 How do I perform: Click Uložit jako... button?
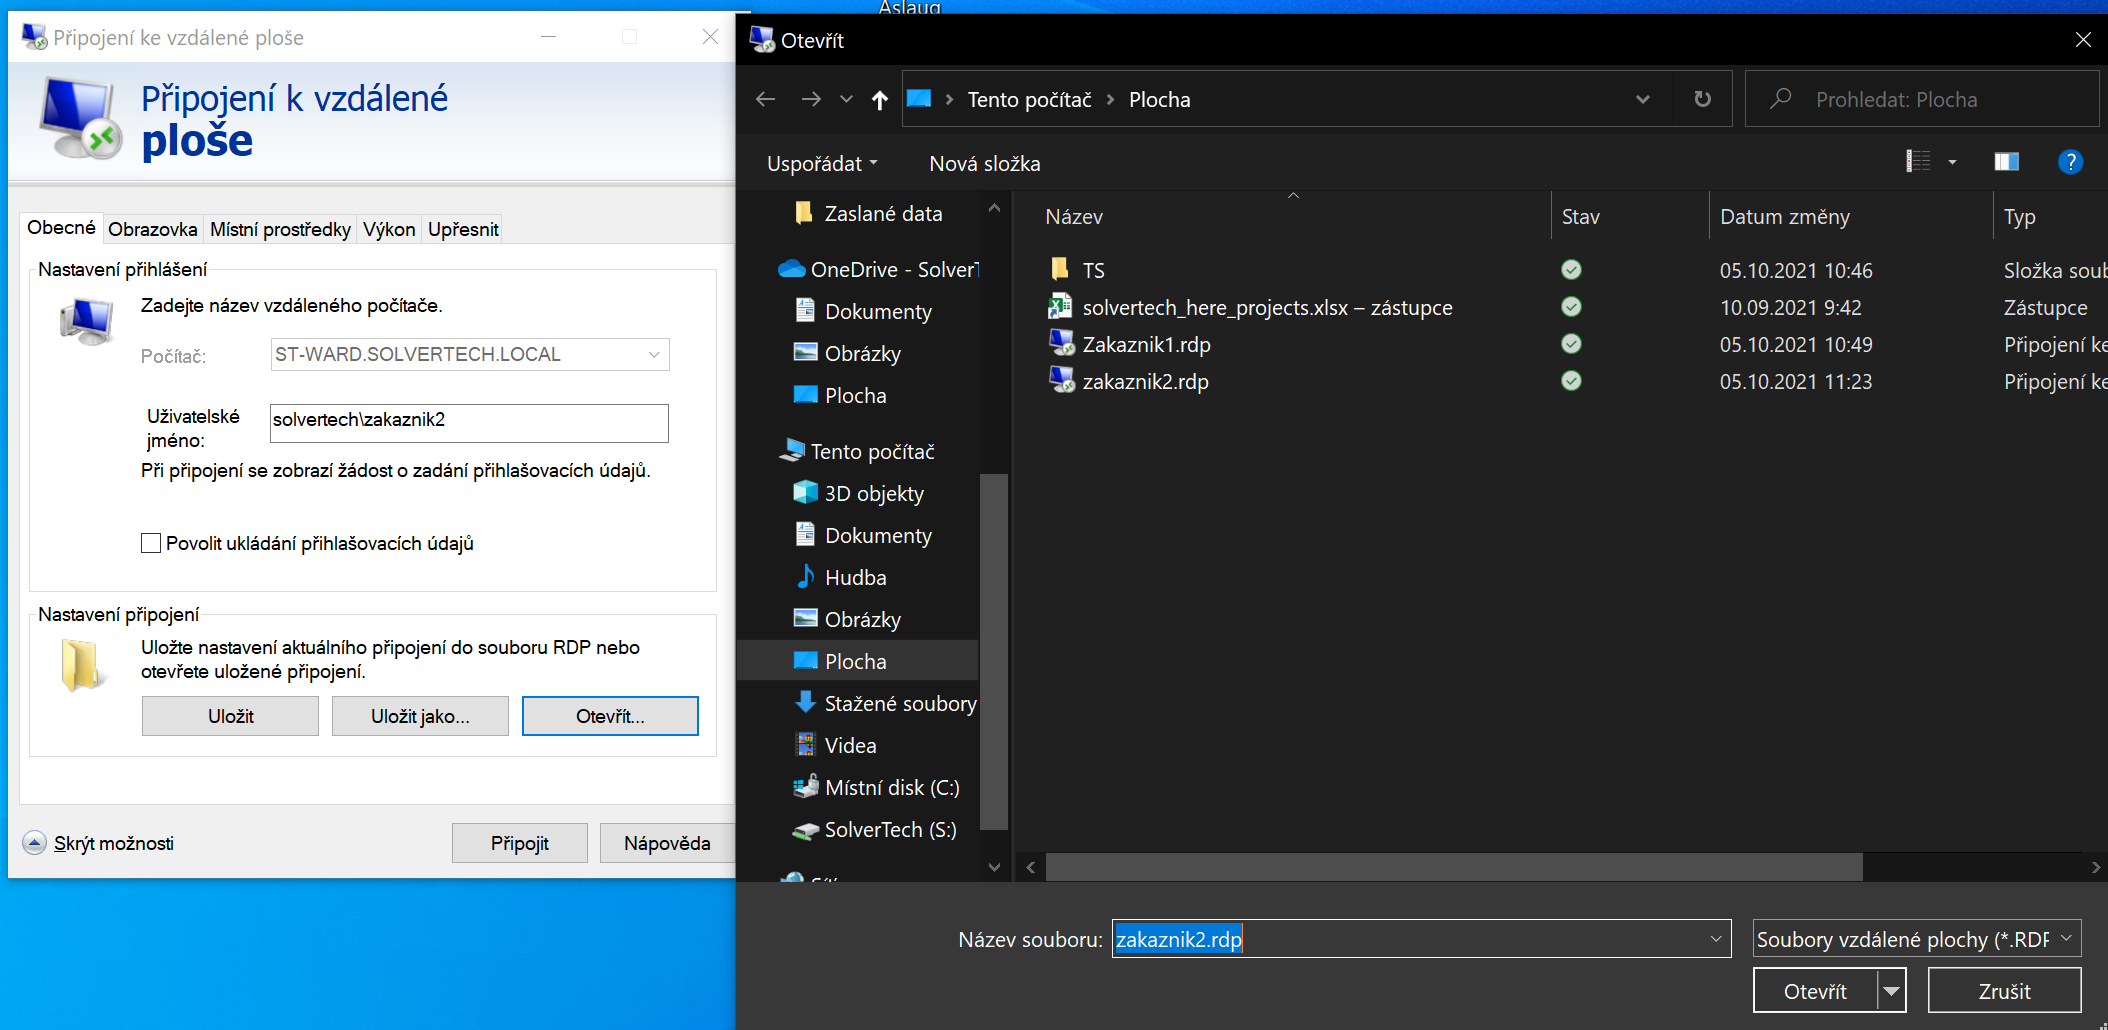click(x=420, y=716)
